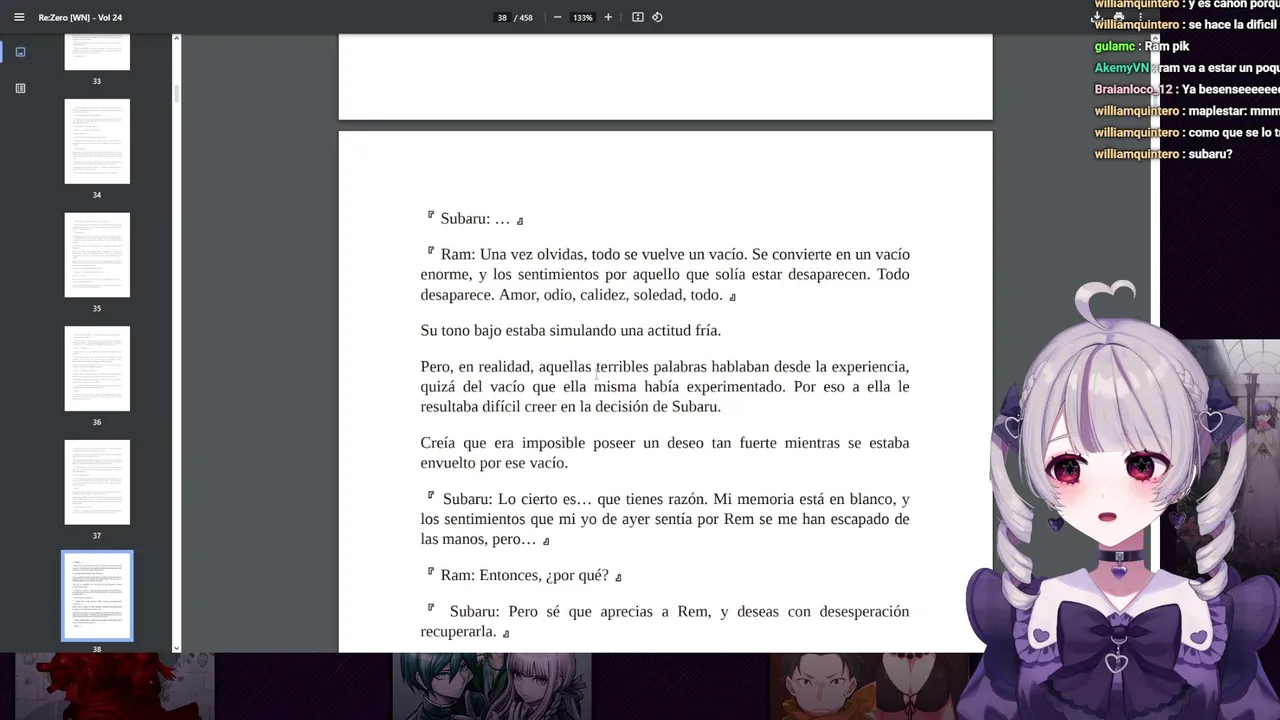Click the thumbnail sidebar scroll-up arrow

pos(176,38)
